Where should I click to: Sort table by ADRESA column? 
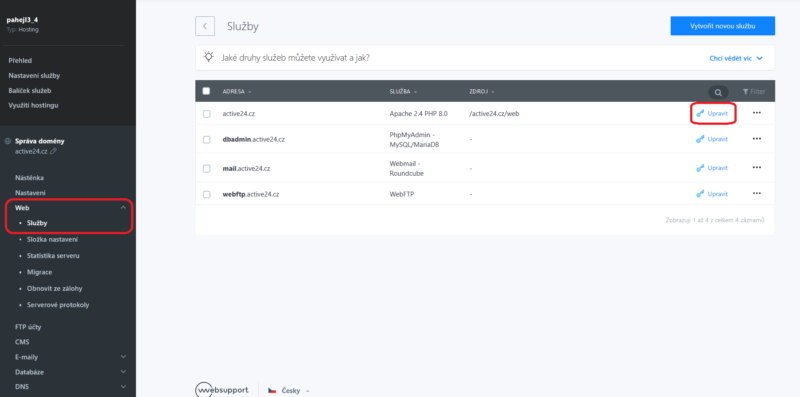[237, 92]
